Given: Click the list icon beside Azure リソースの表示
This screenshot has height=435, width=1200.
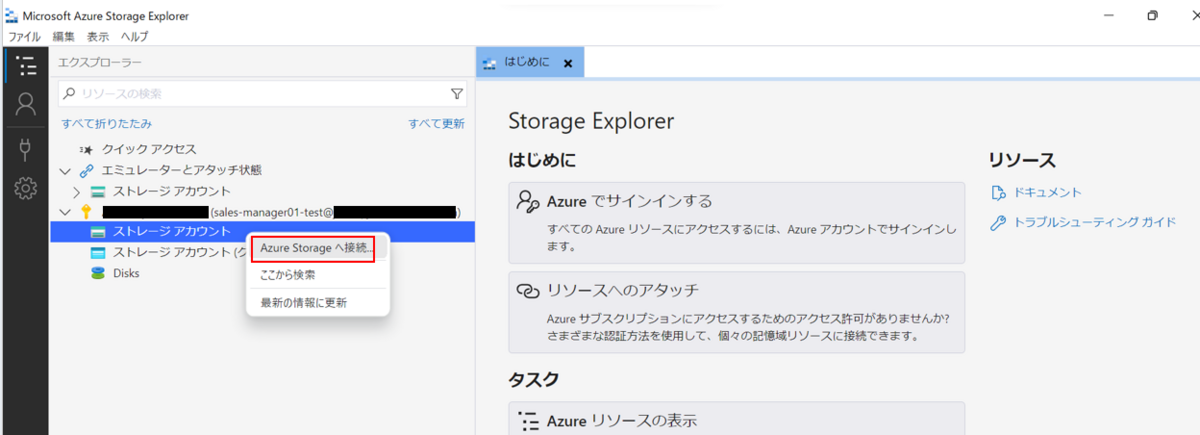Looking at the screenshot, I should [528, 420].
